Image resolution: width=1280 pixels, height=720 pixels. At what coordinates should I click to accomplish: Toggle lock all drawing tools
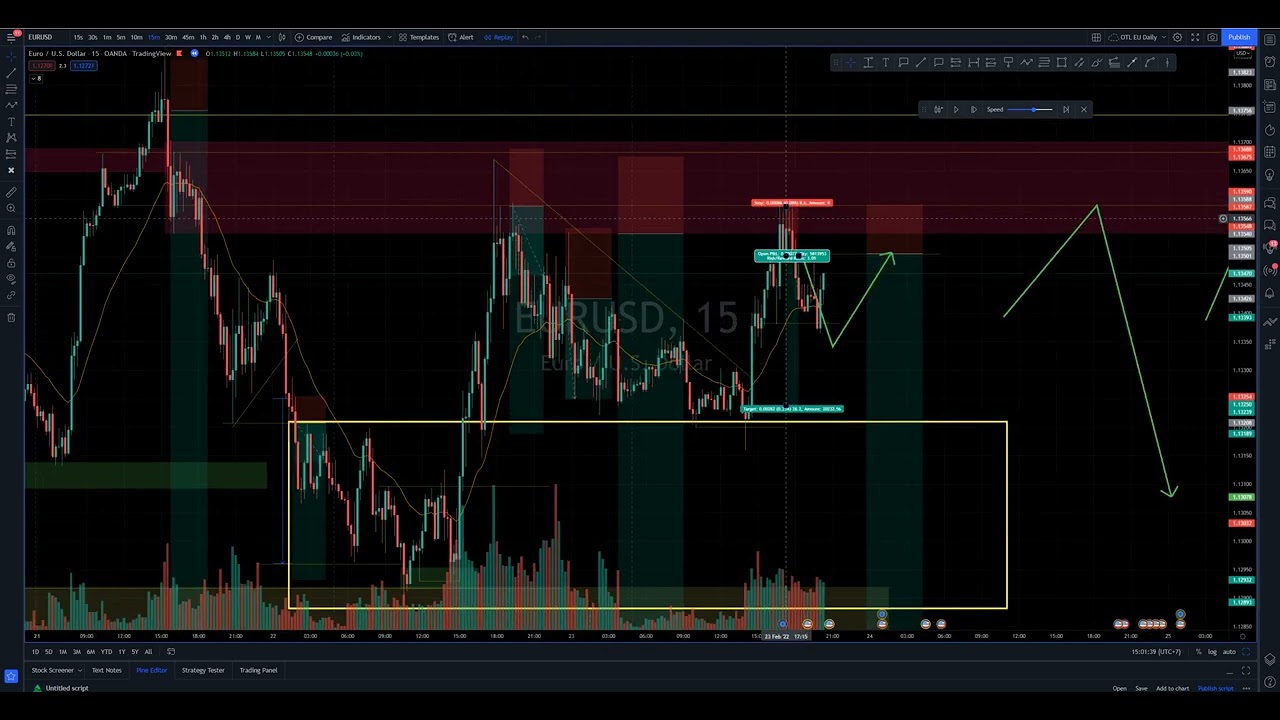pyautogui.click(x=11, y=262)
